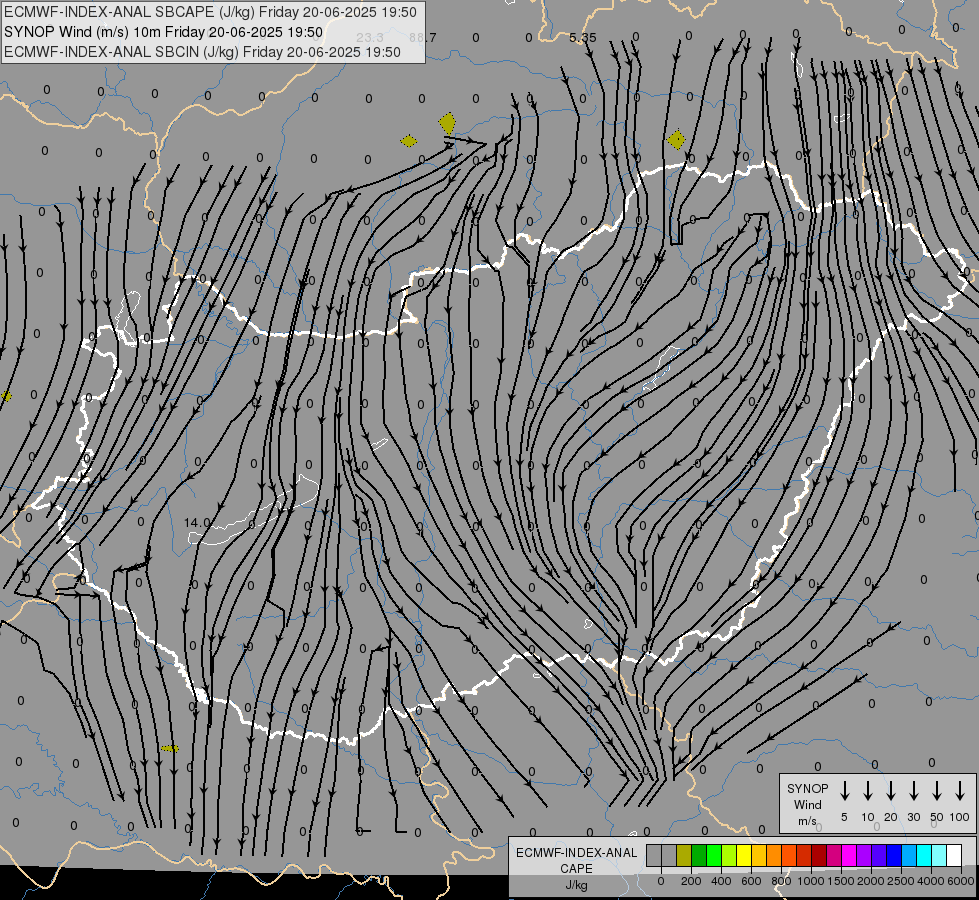Click the 400 tick label on CAPE scale
This screenshot has width=979, height=900.
(x=721, y=881)
